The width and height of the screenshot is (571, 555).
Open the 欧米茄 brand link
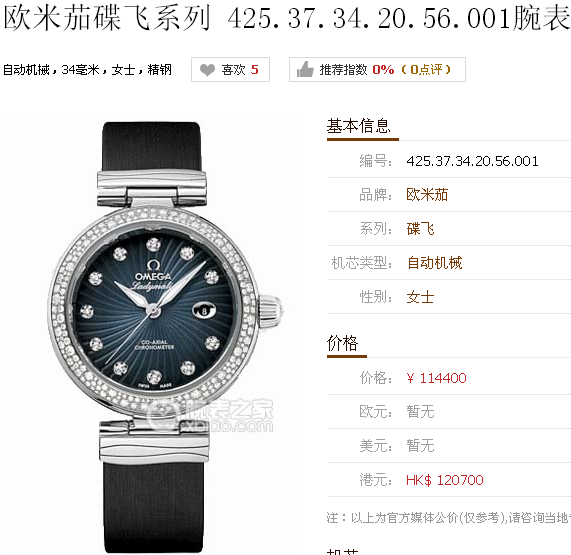coord(427,194)
